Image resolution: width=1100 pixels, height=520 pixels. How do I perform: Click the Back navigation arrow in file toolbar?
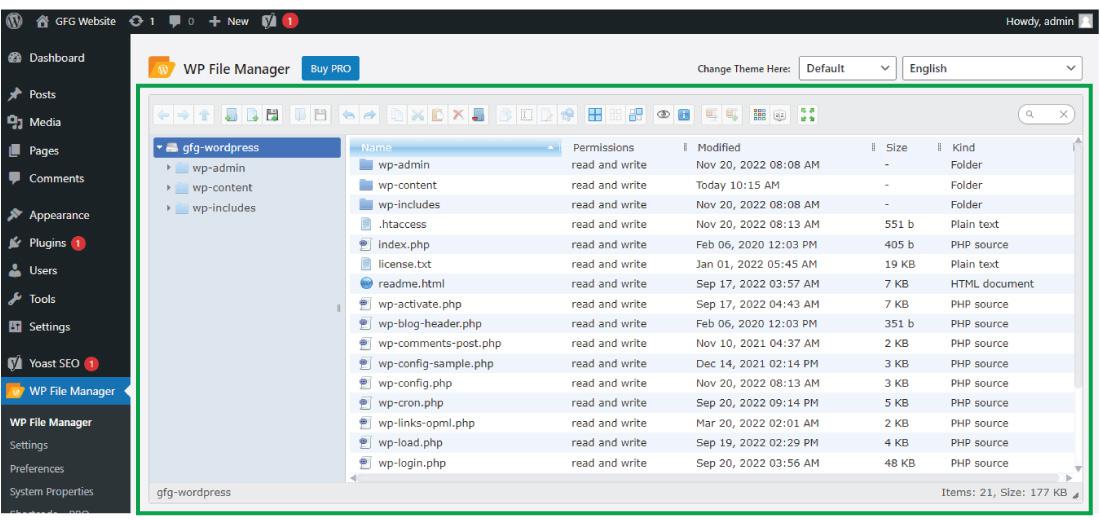coord(163,114)
